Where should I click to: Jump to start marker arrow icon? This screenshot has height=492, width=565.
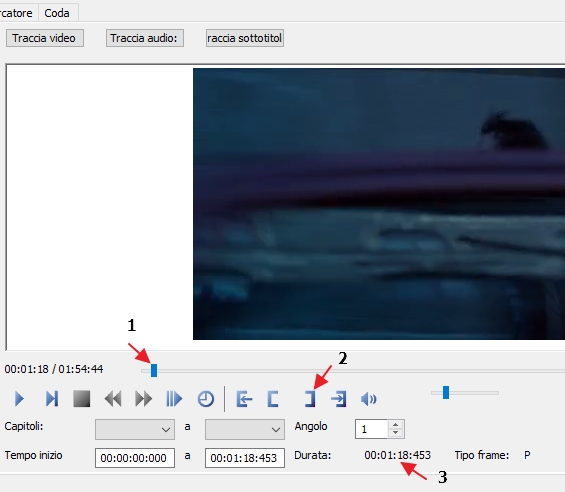pos(244,399)
